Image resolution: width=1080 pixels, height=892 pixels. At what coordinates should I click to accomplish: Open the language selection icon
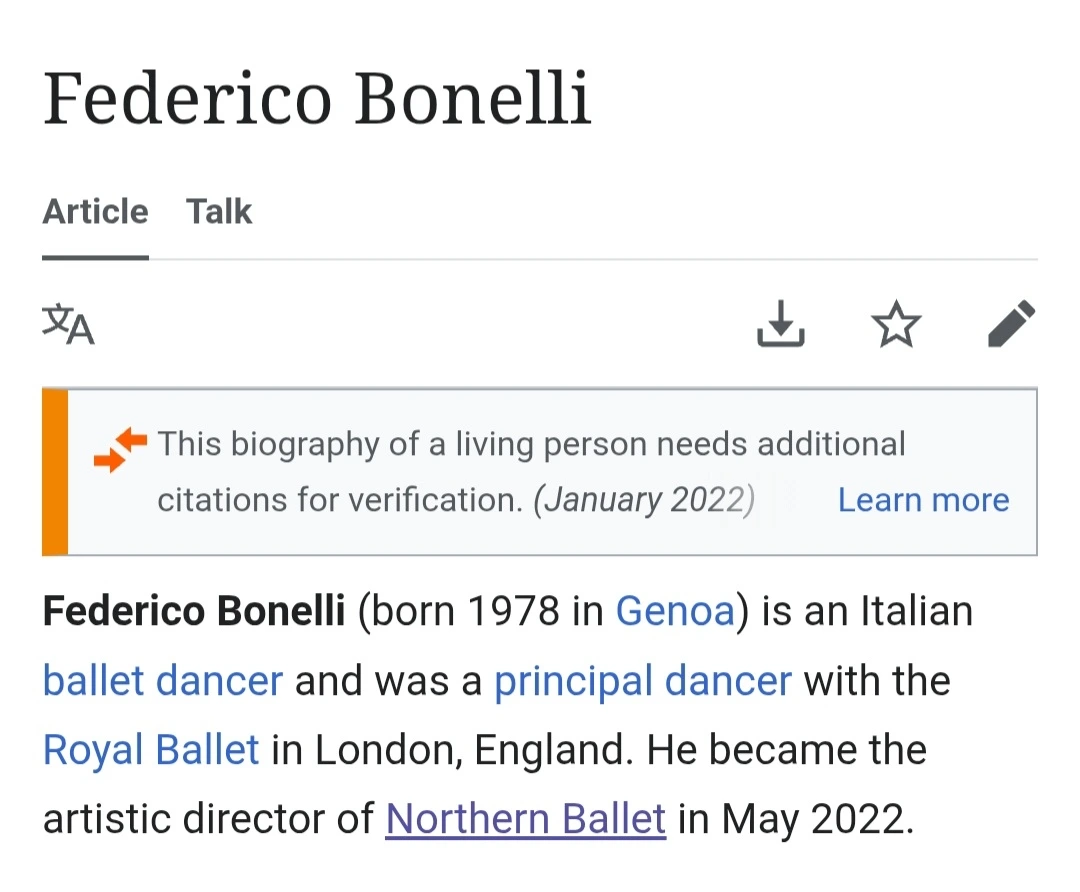point(68,325)
